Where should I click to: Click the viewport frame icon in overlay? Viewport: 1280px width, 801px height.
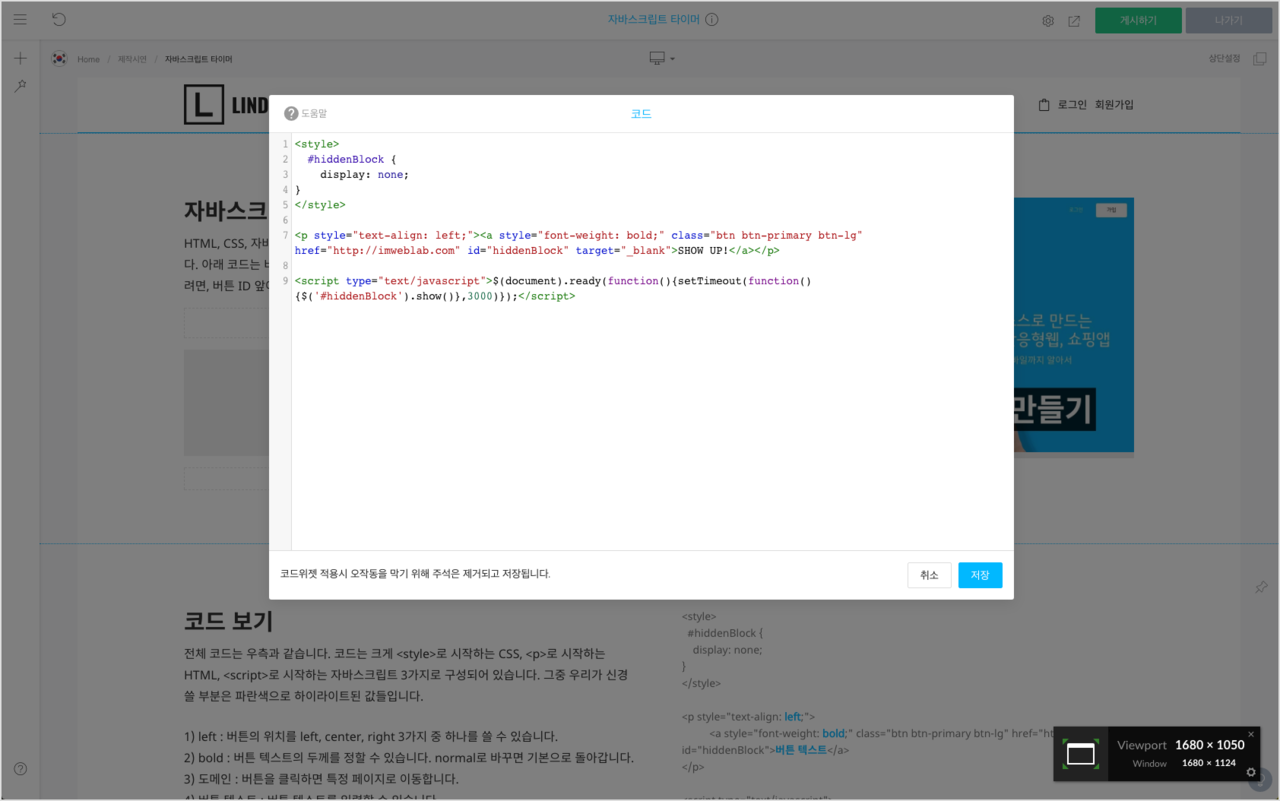(x=1081, y=754)
